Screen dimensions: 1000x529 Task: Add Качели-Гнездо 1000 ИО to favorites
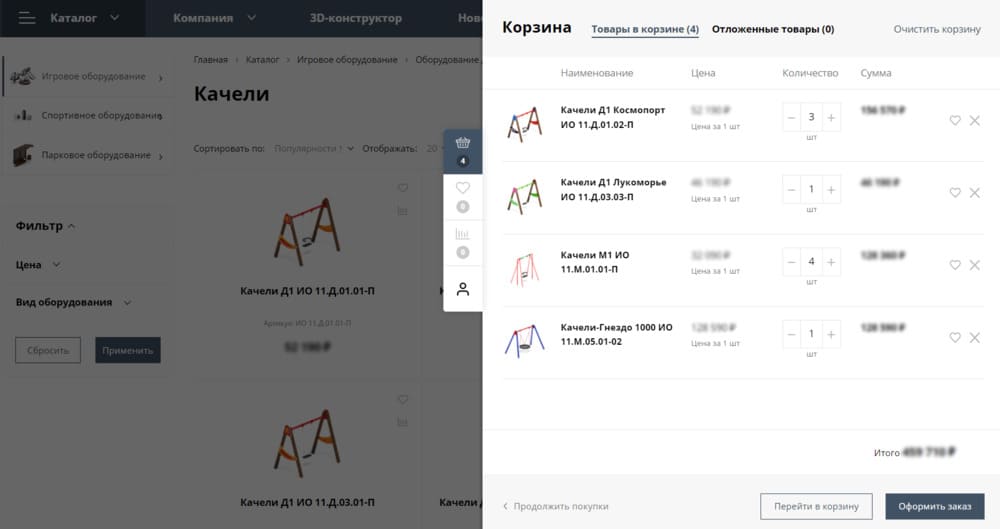955,338
